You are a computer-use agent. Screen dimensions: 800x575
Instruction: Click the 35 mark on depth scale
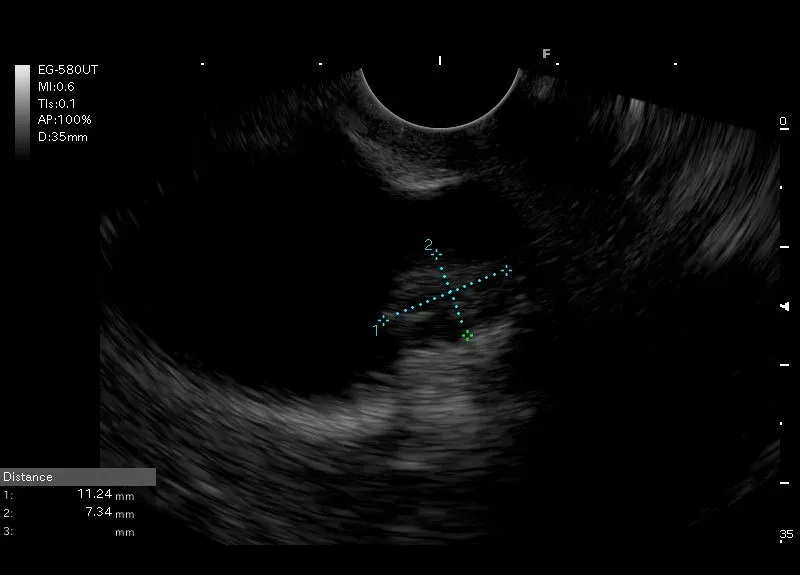coord(786,535)
